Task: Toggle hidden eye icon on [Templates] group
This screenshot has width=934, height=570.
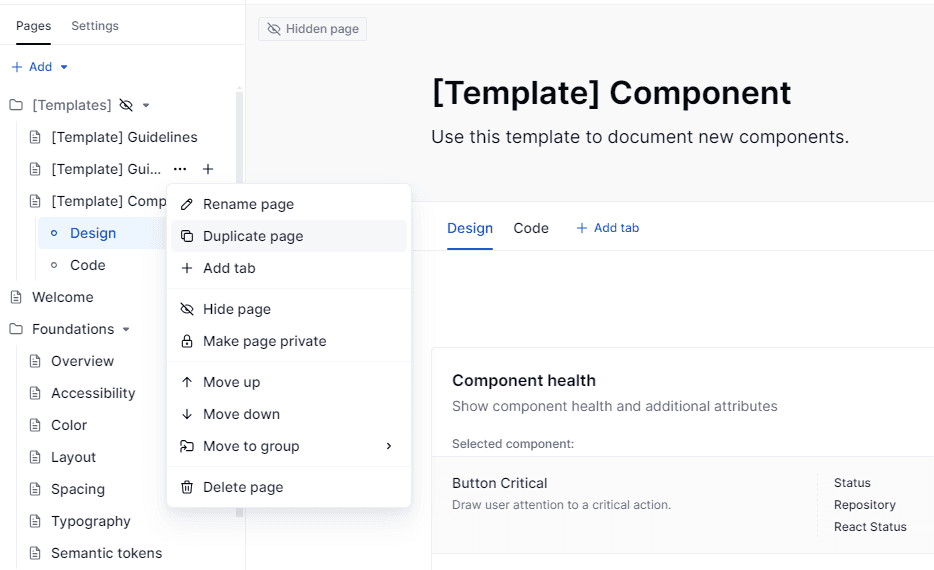Action: coord(126,105)
